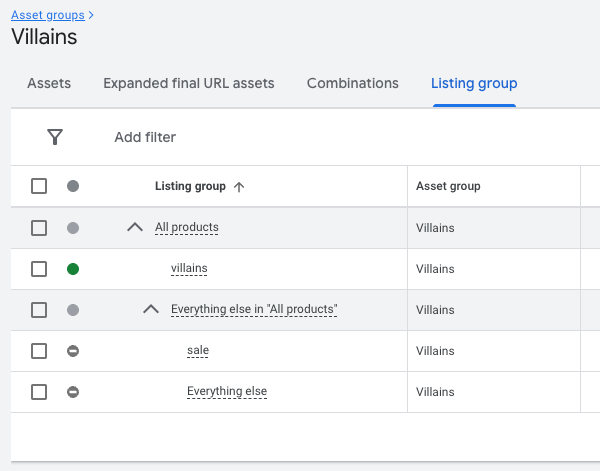Open the villains listing group link
Image resolution: width=600 pixels, height=471 pixels.
[x=189, y=269]
